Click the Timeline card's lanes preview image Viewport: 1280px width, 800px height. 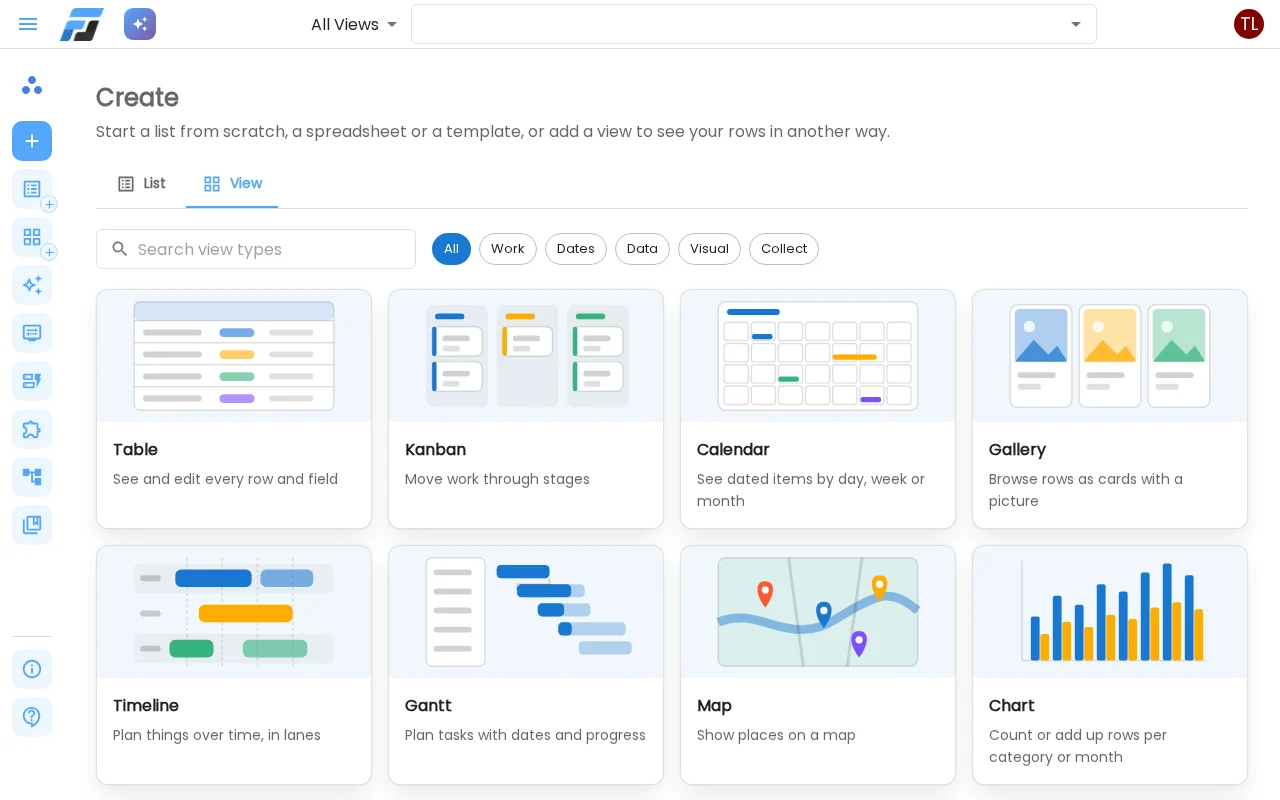234,612
